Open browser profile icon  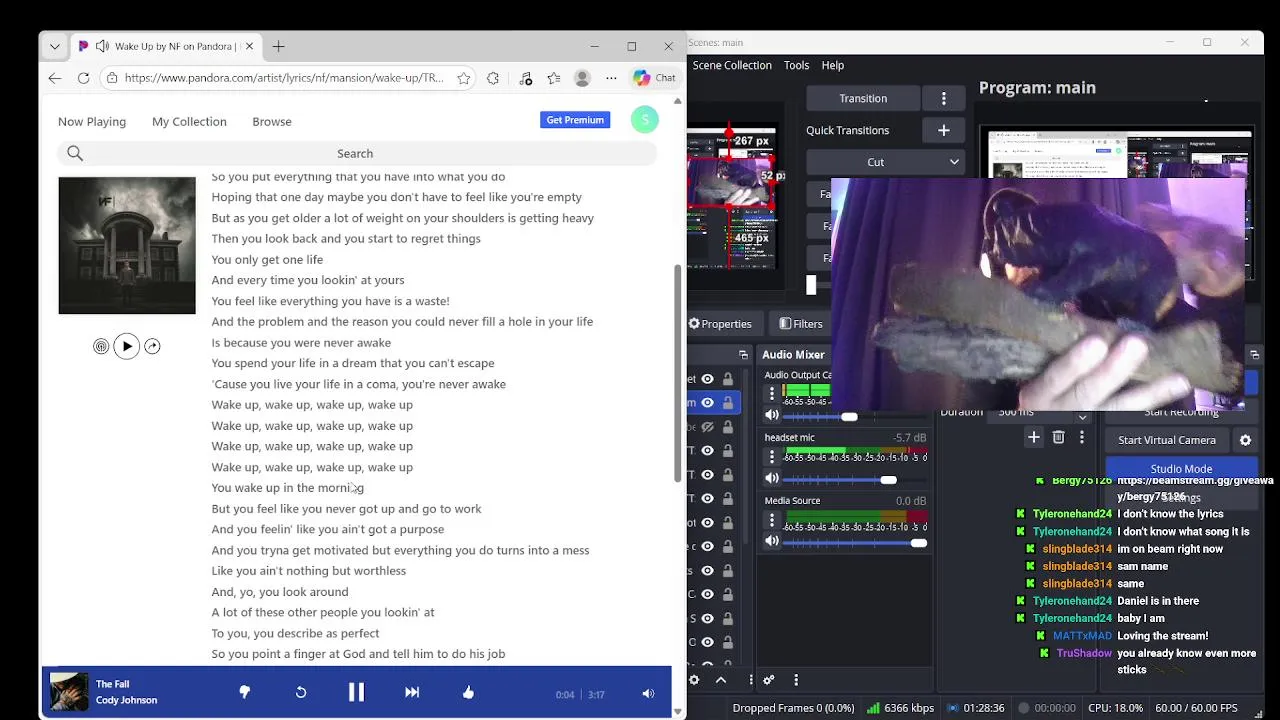click(582, 78)
